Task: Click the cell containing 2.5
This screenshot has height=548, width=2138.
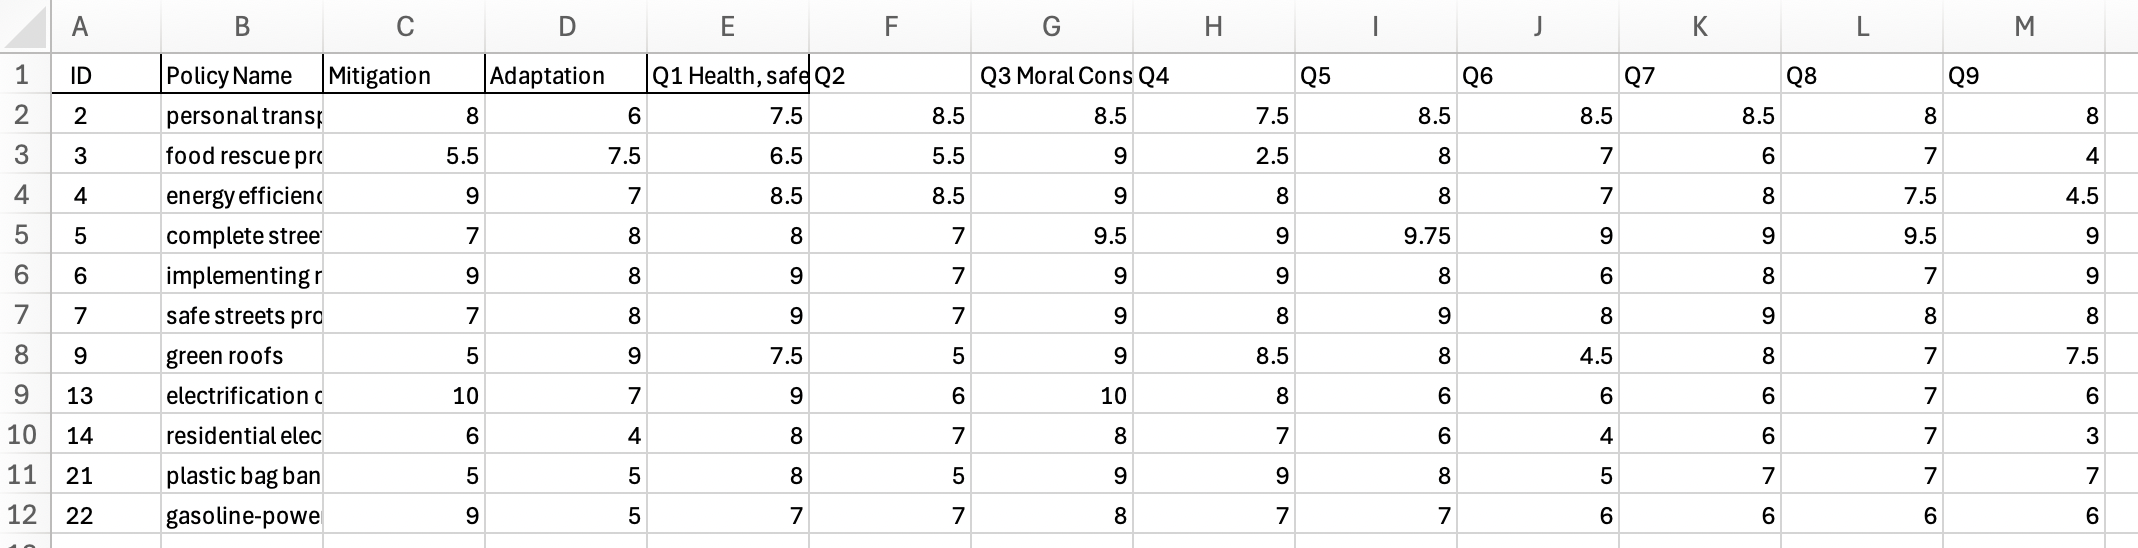Action: tap(1214, 155)
